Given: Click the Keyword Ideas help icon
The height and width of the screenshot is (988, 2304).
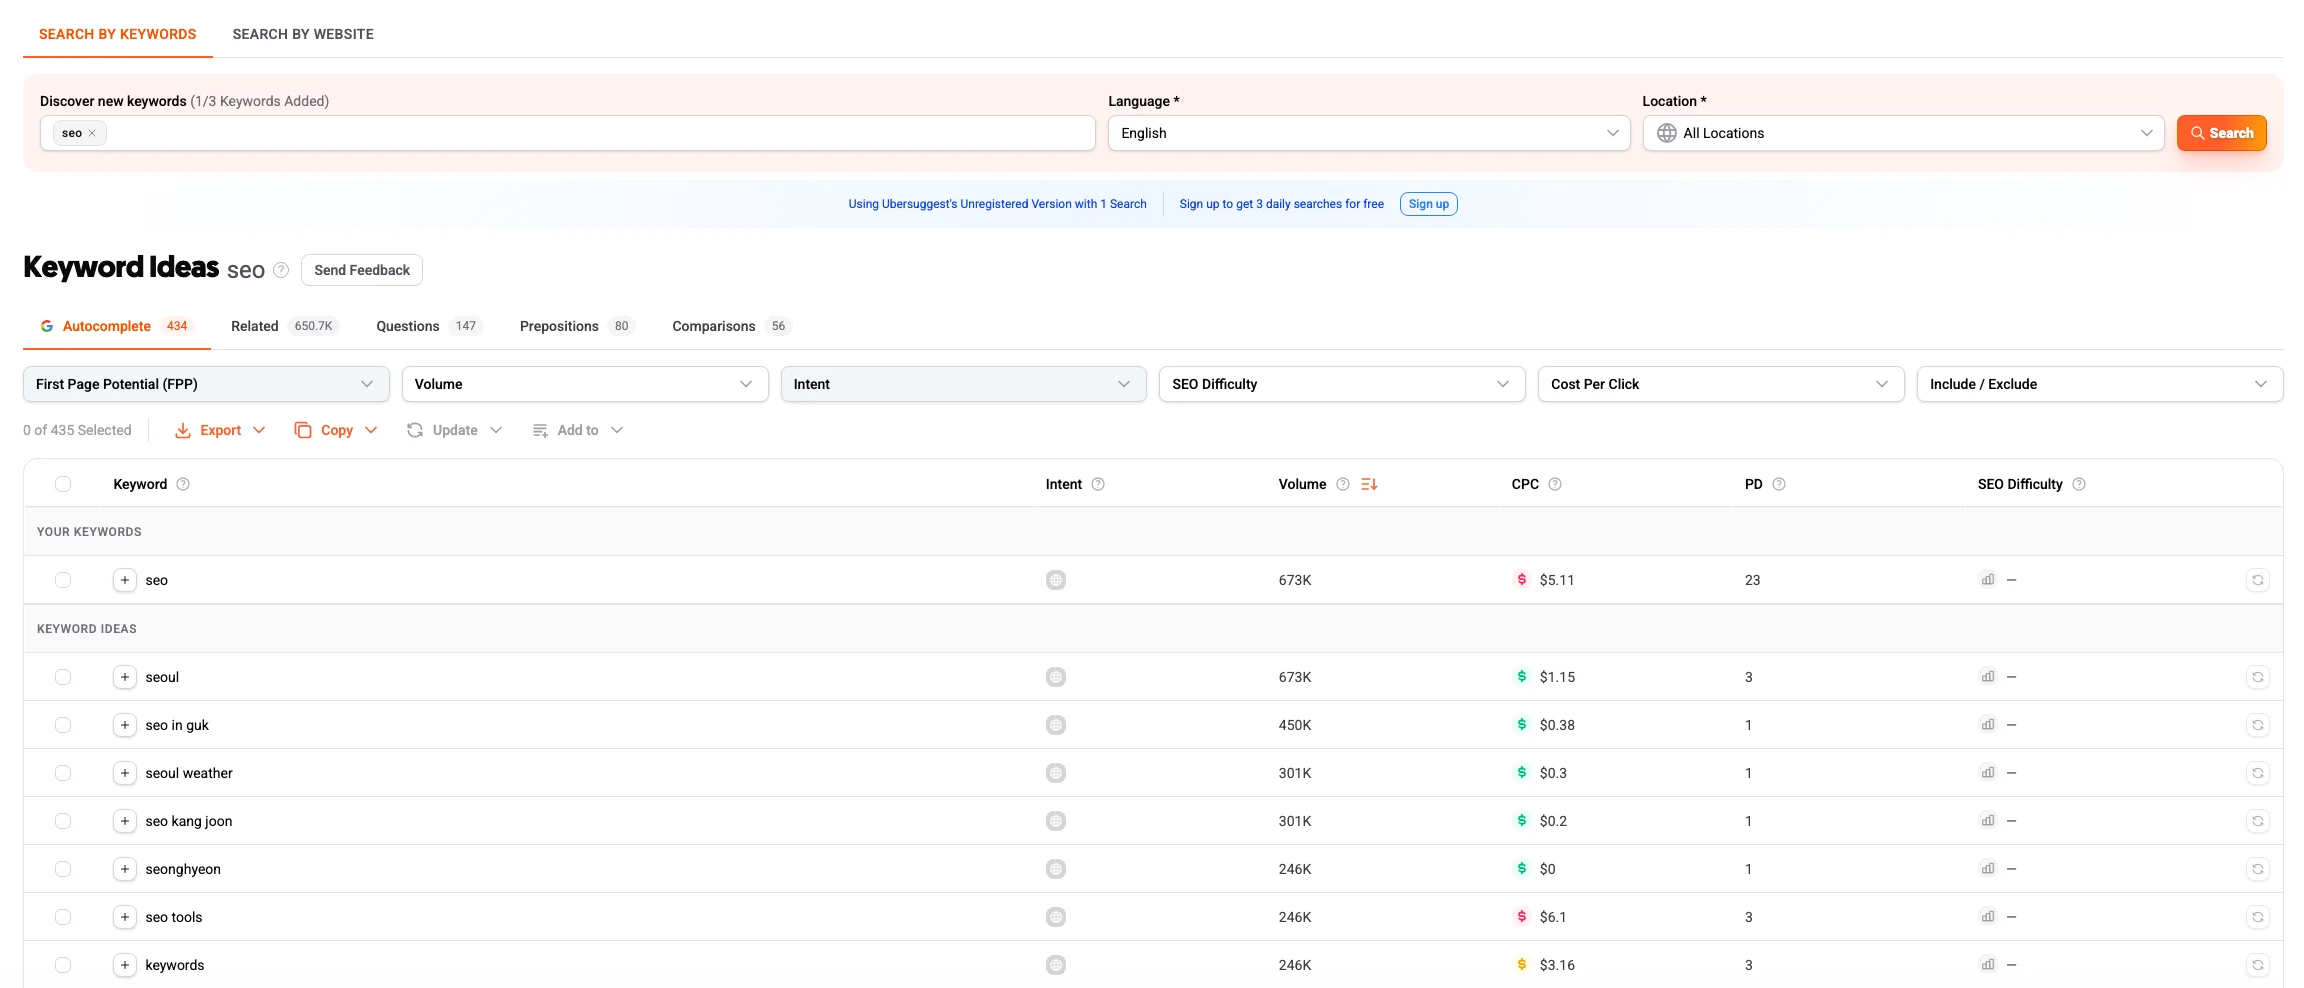Looking at the screenshot, I should point(281,270).
